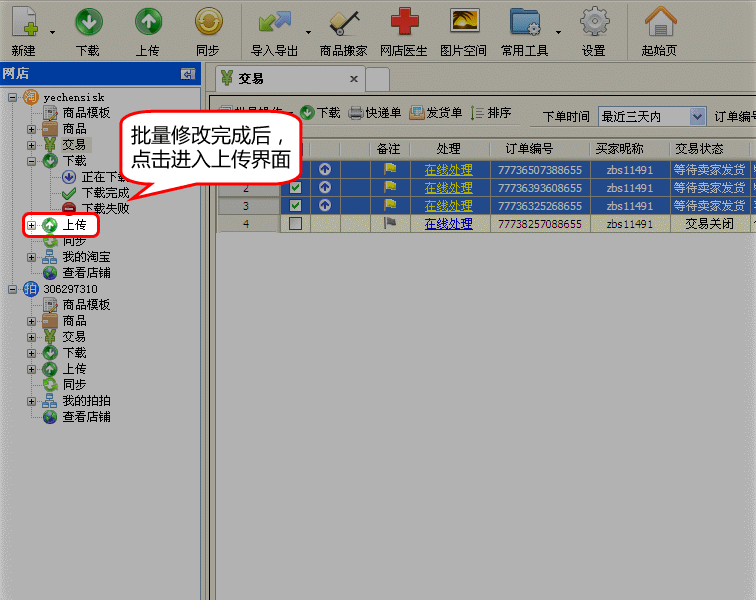Open 在线处理 link for order 77736325268655

[x=448, y=206]
